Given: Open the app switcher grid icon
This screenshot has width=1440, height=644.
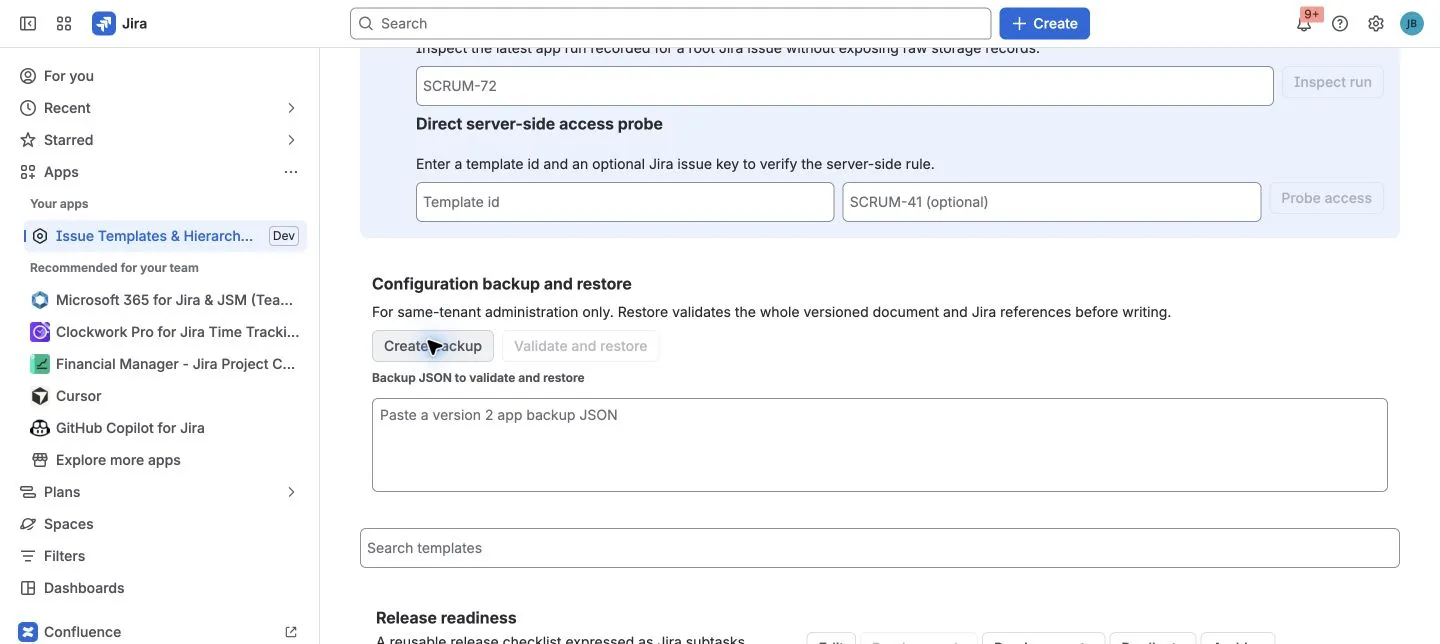Looking at the screenshot, I should [64, 23].
